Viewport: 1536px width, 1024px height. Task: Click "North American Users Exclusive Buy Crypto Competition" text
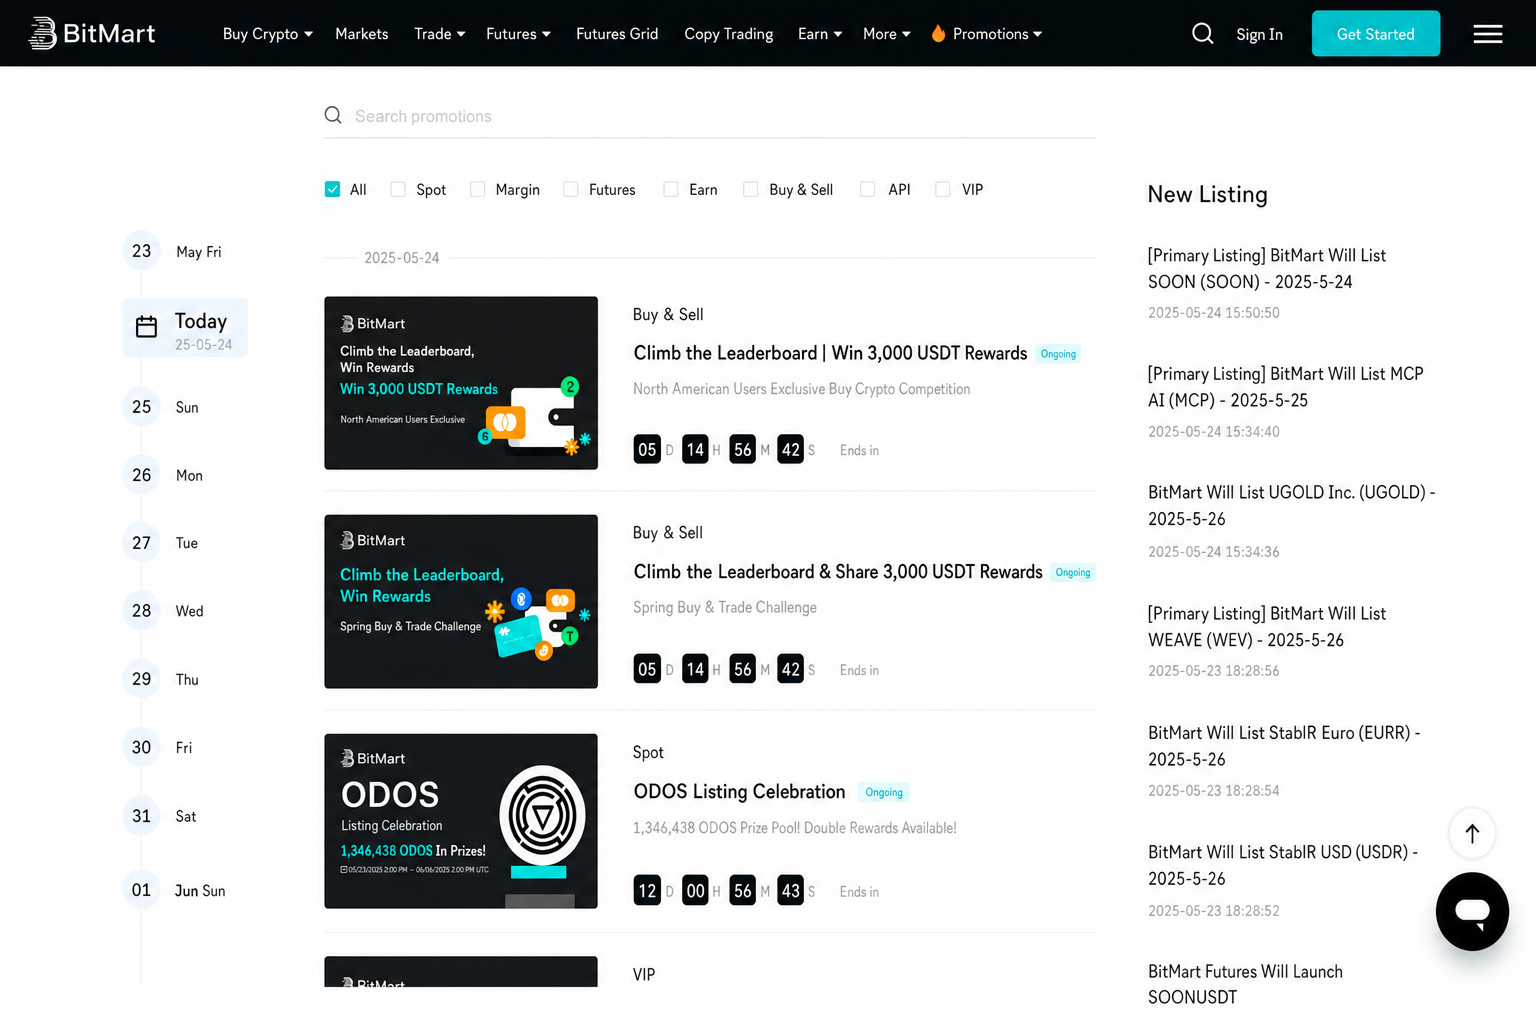coord(802,389)
